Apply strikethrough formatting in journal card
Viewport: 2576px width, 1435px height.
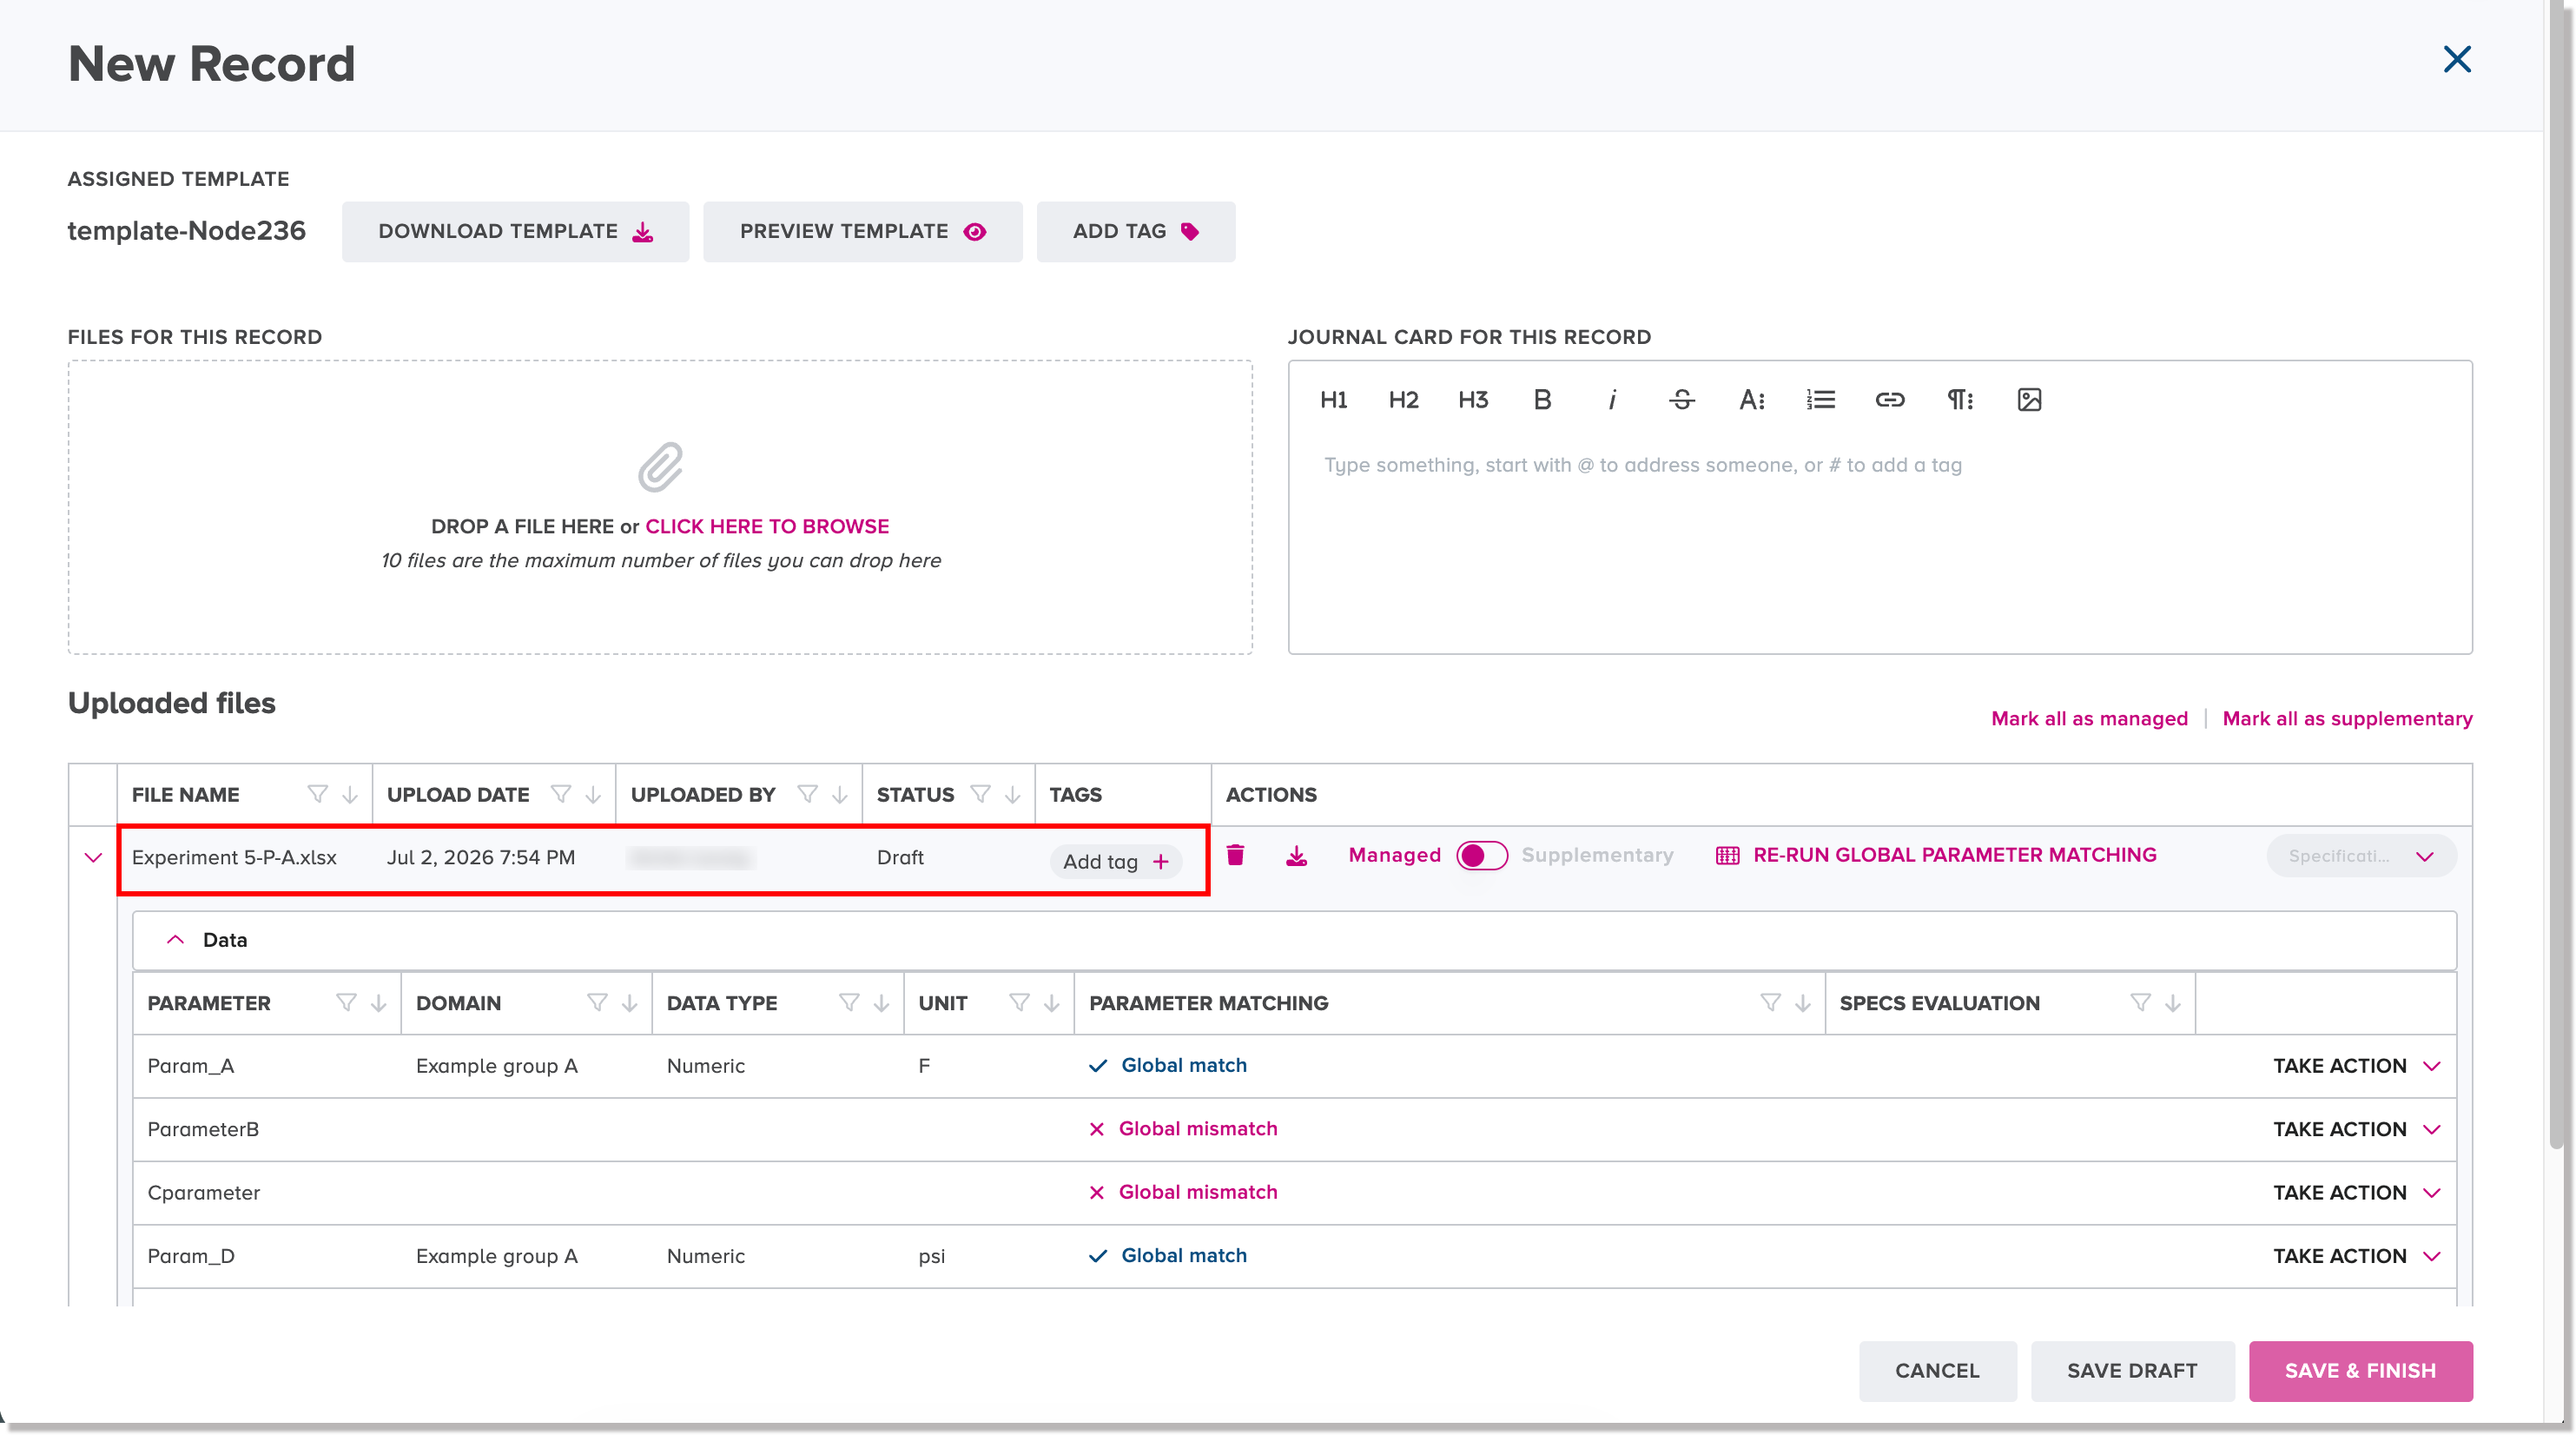1681,400
